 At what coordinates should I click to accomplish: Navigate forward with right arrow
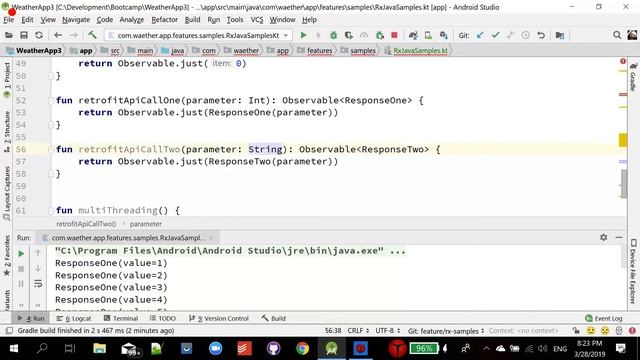tap(73, 36)
